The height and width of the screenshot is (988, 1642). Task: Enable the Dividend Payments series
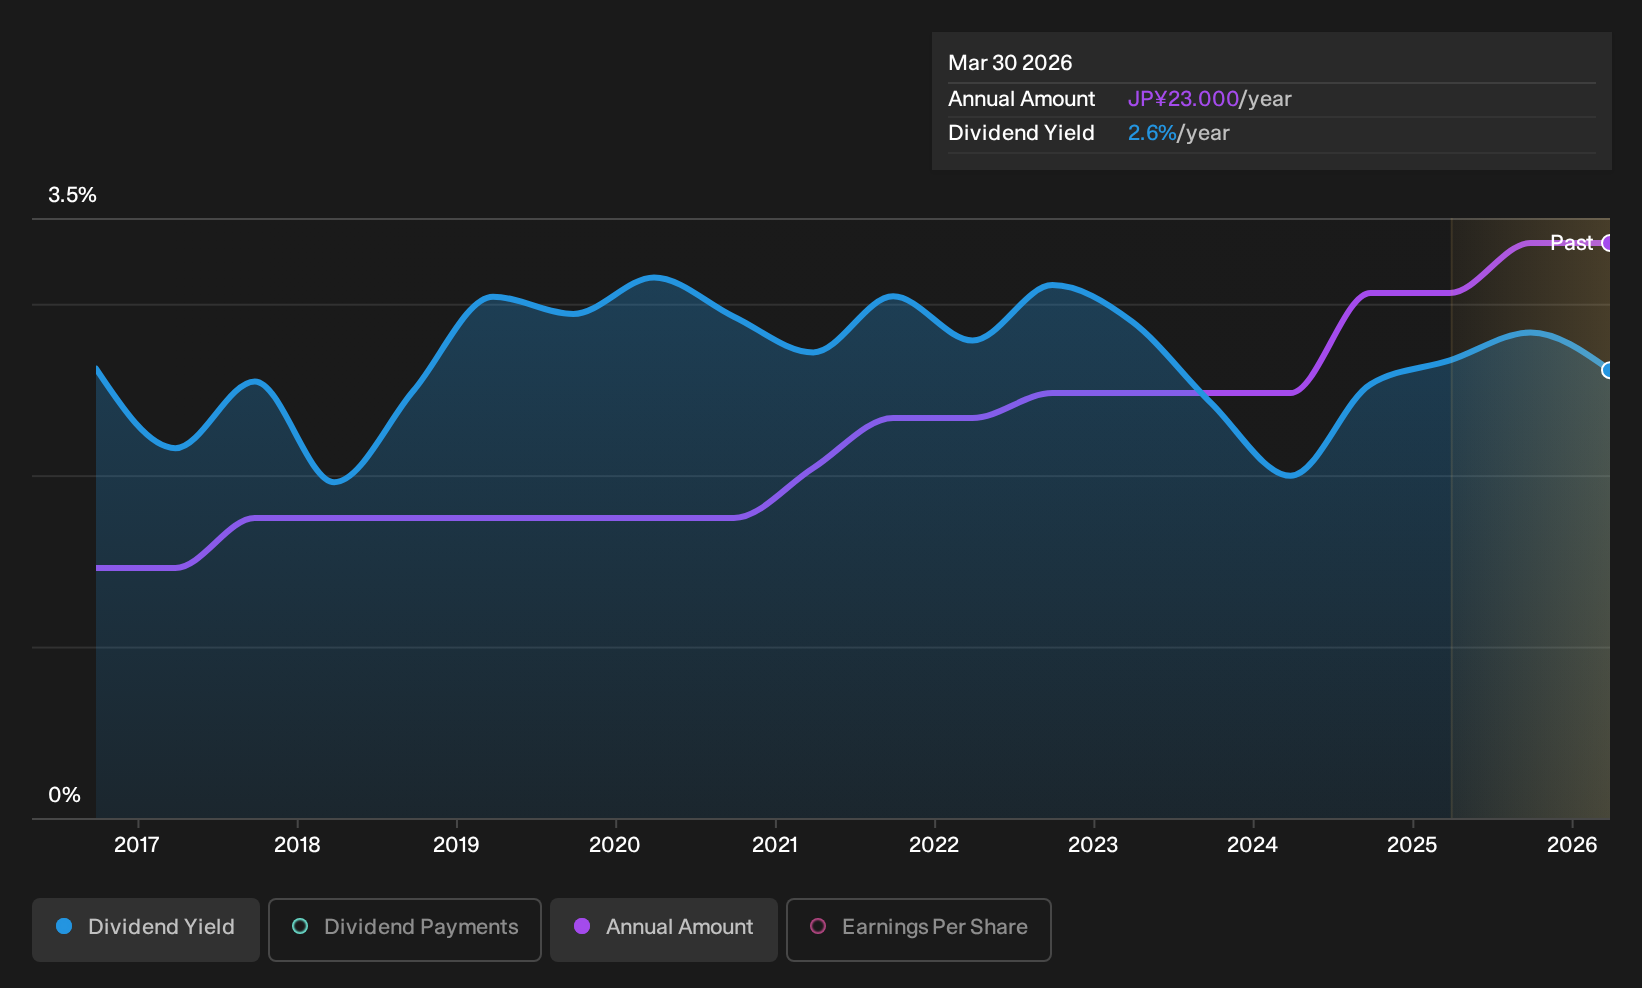click(x=405, y=929)
